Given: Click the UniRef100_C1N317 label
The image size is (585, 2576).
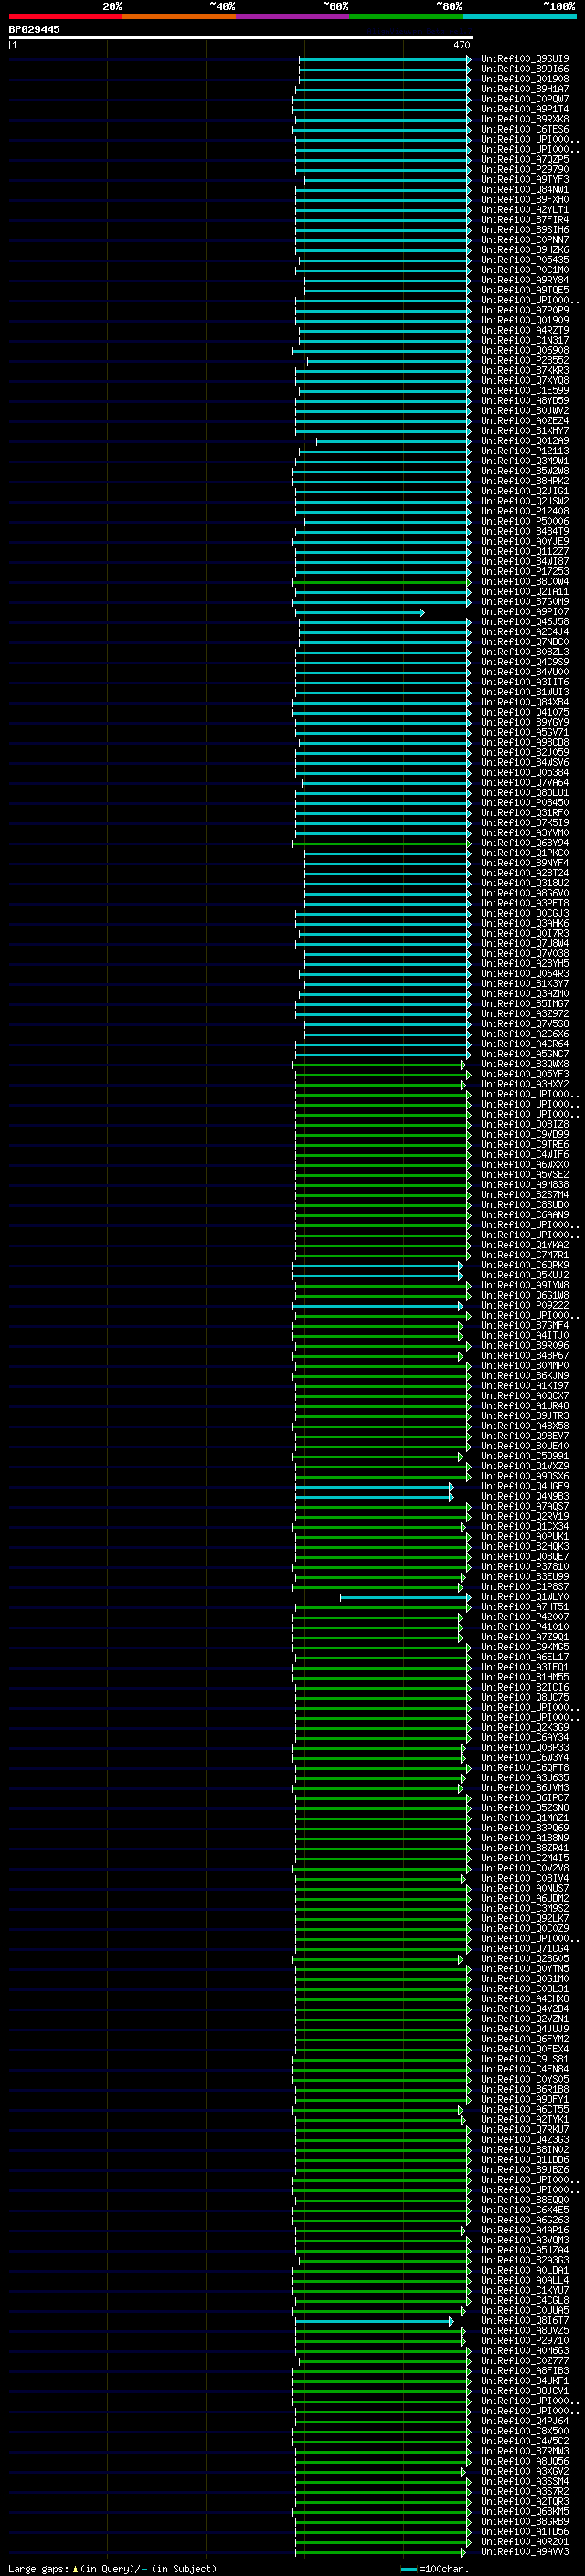Looking at the screenshot, I should 524,340.
